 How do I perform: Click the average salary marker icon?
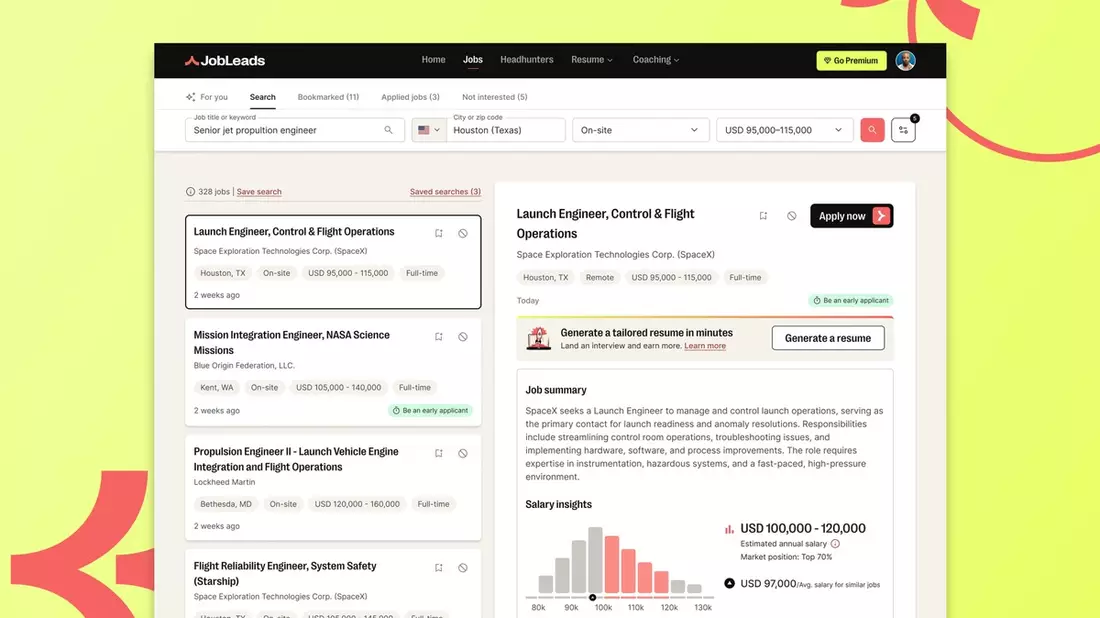[730, 583]
